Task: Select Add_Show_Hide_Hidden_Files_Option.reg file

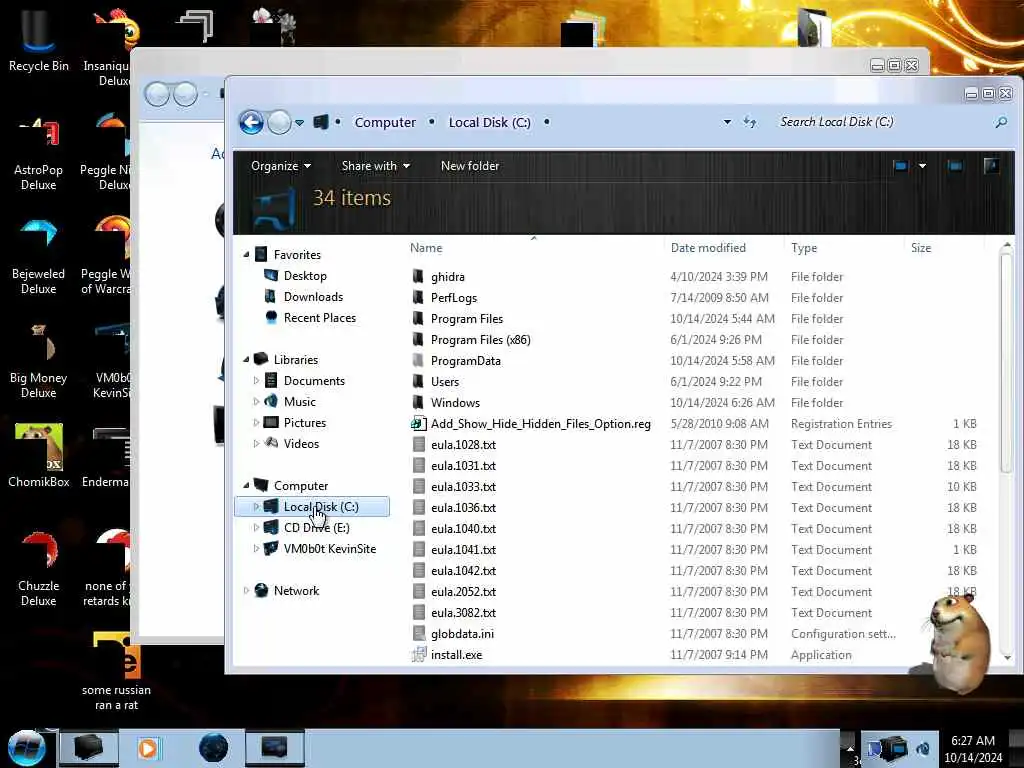Action: [x=541, y=424]
